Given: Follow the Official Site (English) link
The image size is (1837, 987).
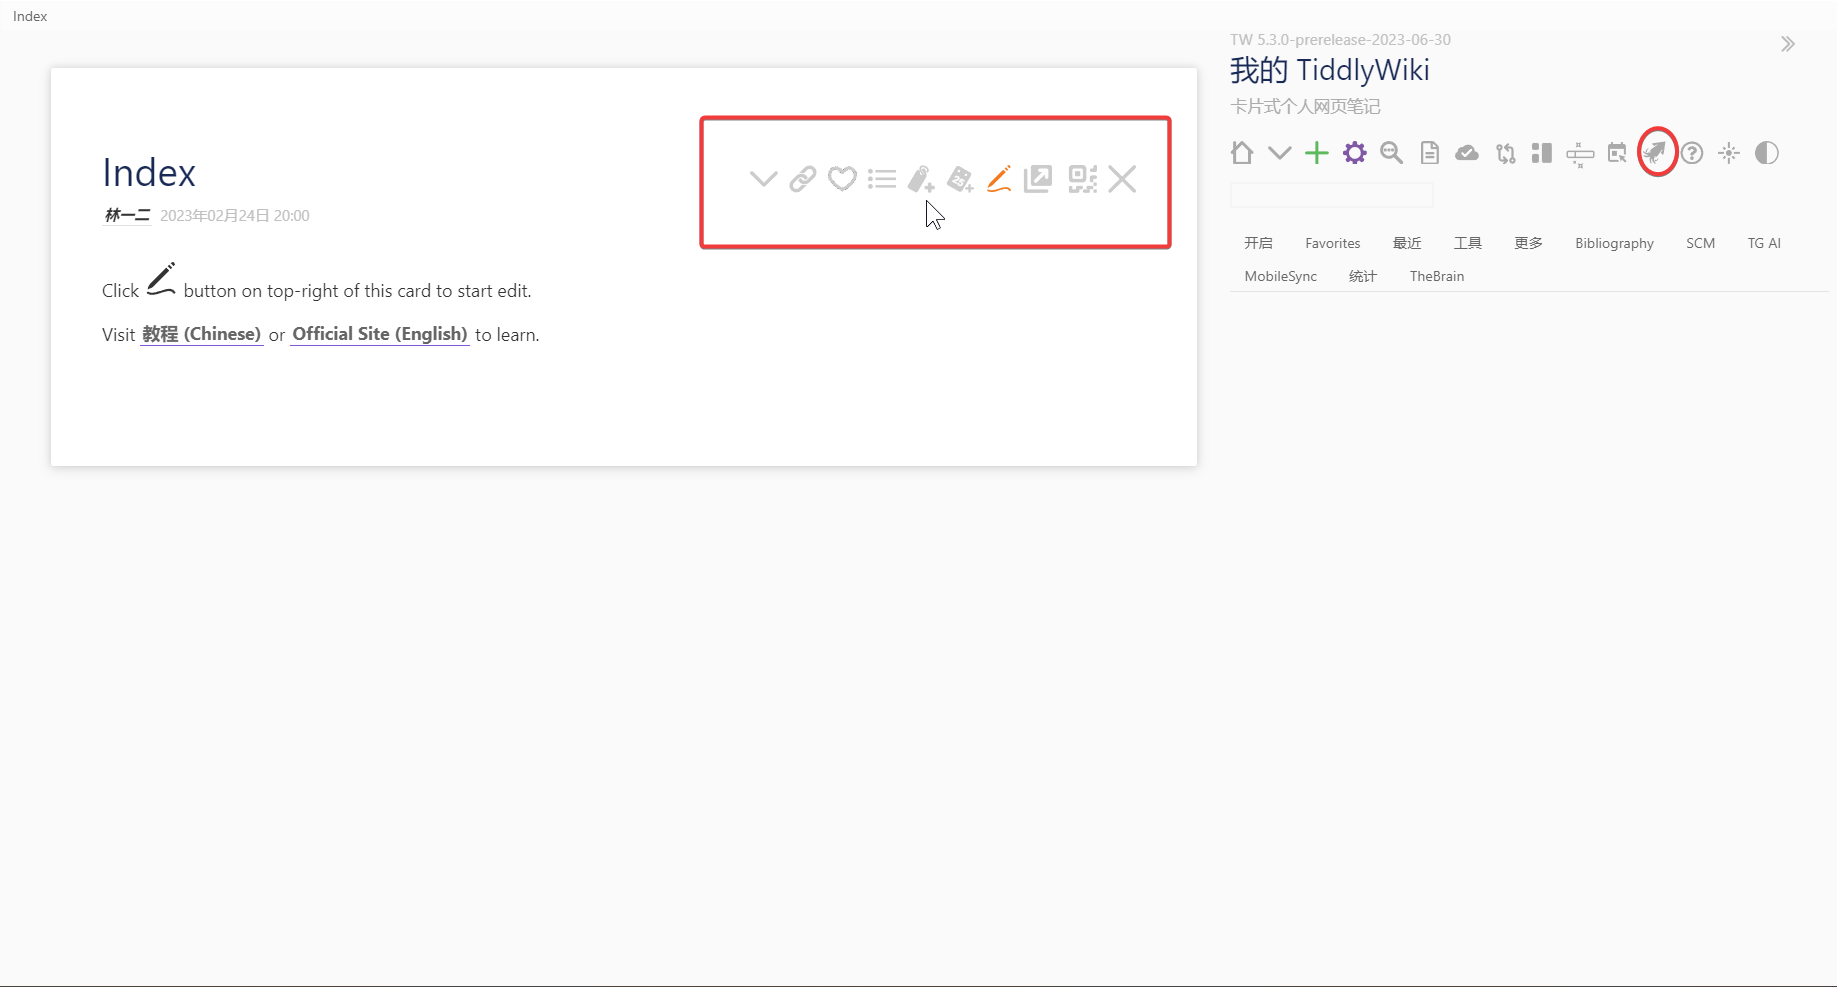Looking at the screenshot, I should (380, 334).
